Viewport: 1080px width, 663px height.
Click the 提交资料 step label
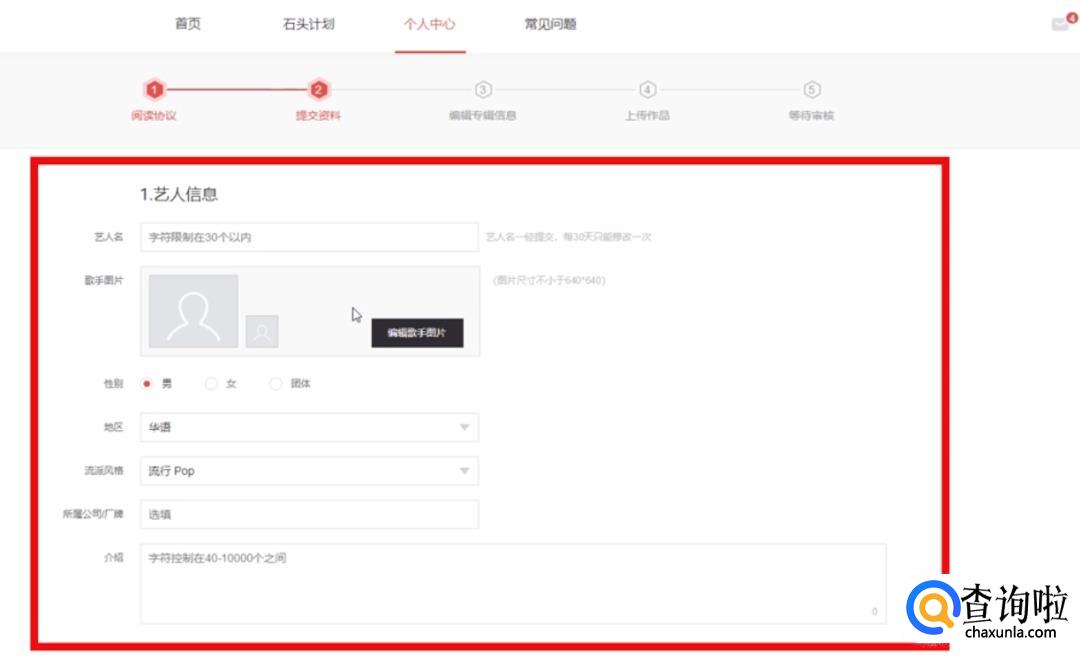point(318,116)
